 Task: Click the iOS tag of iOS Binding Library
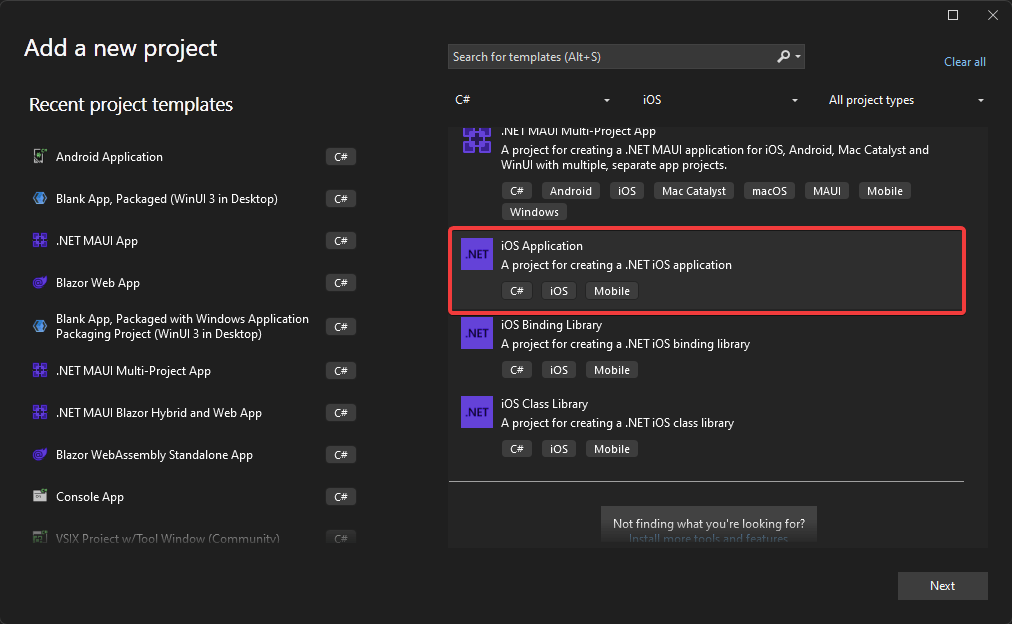[x=559, y=370]
